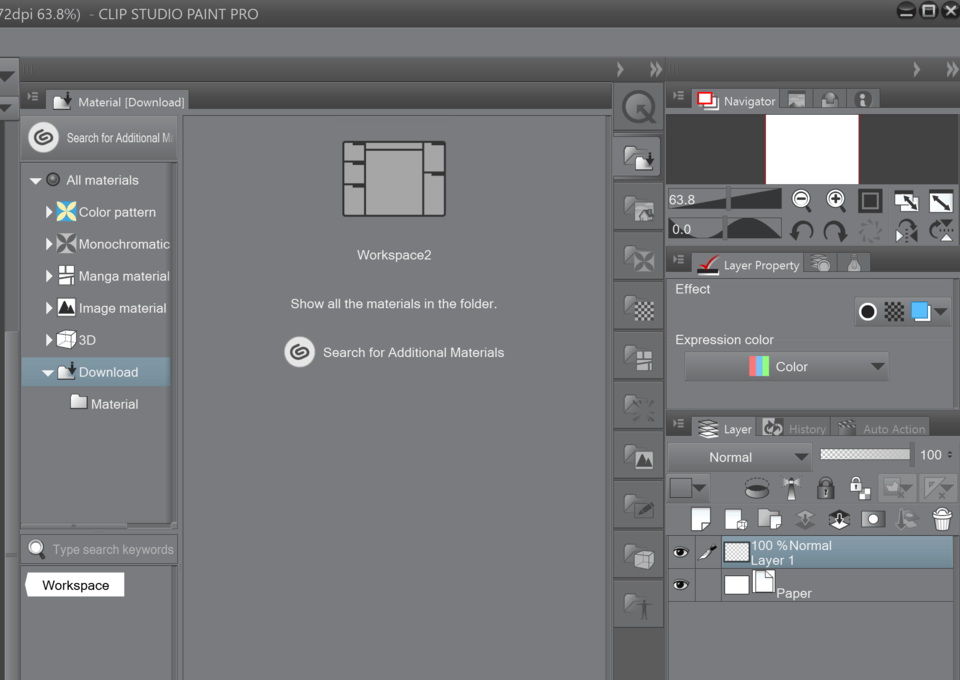The image size is (960, 680).
Task: Create a new layer folder
Action: (x=770, y=519)
